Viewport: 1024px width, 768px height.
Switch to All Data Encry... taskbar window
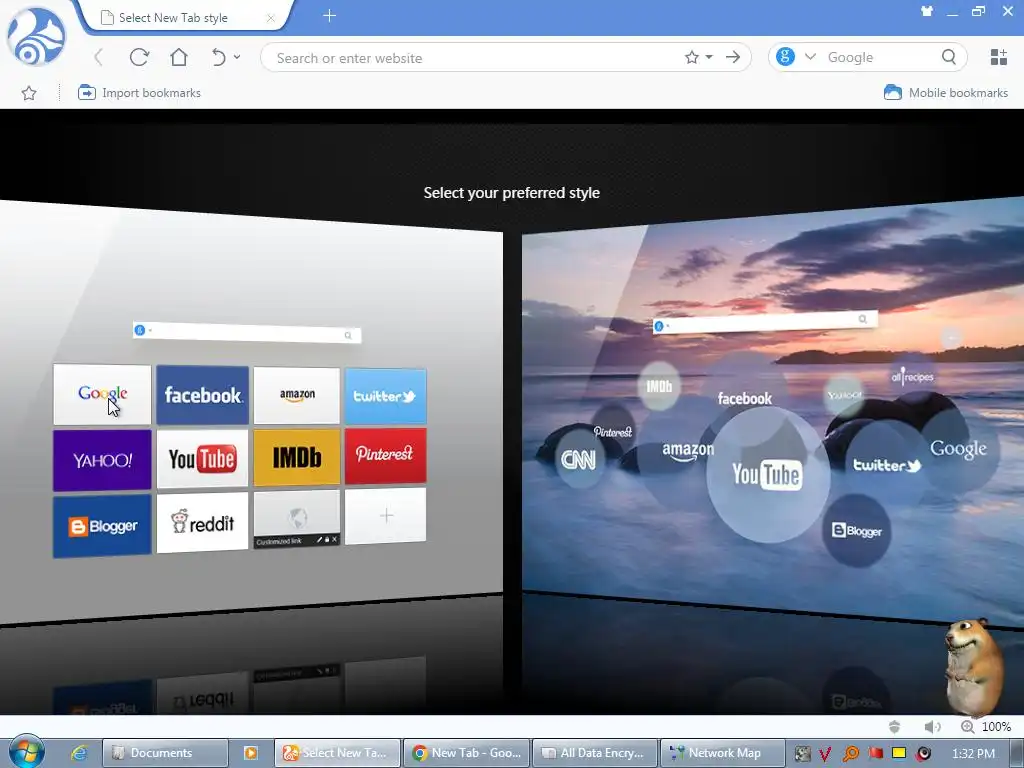(x=595, y=753)
